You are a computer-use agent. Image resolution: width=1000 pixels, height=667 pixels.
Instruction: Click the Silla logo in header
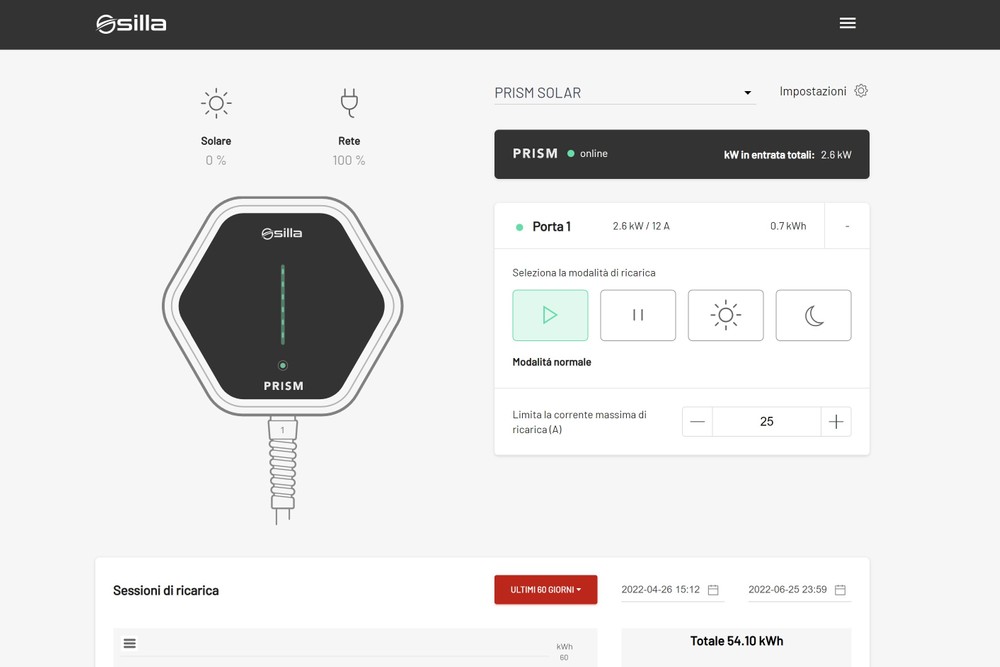(x=131, y=24)
